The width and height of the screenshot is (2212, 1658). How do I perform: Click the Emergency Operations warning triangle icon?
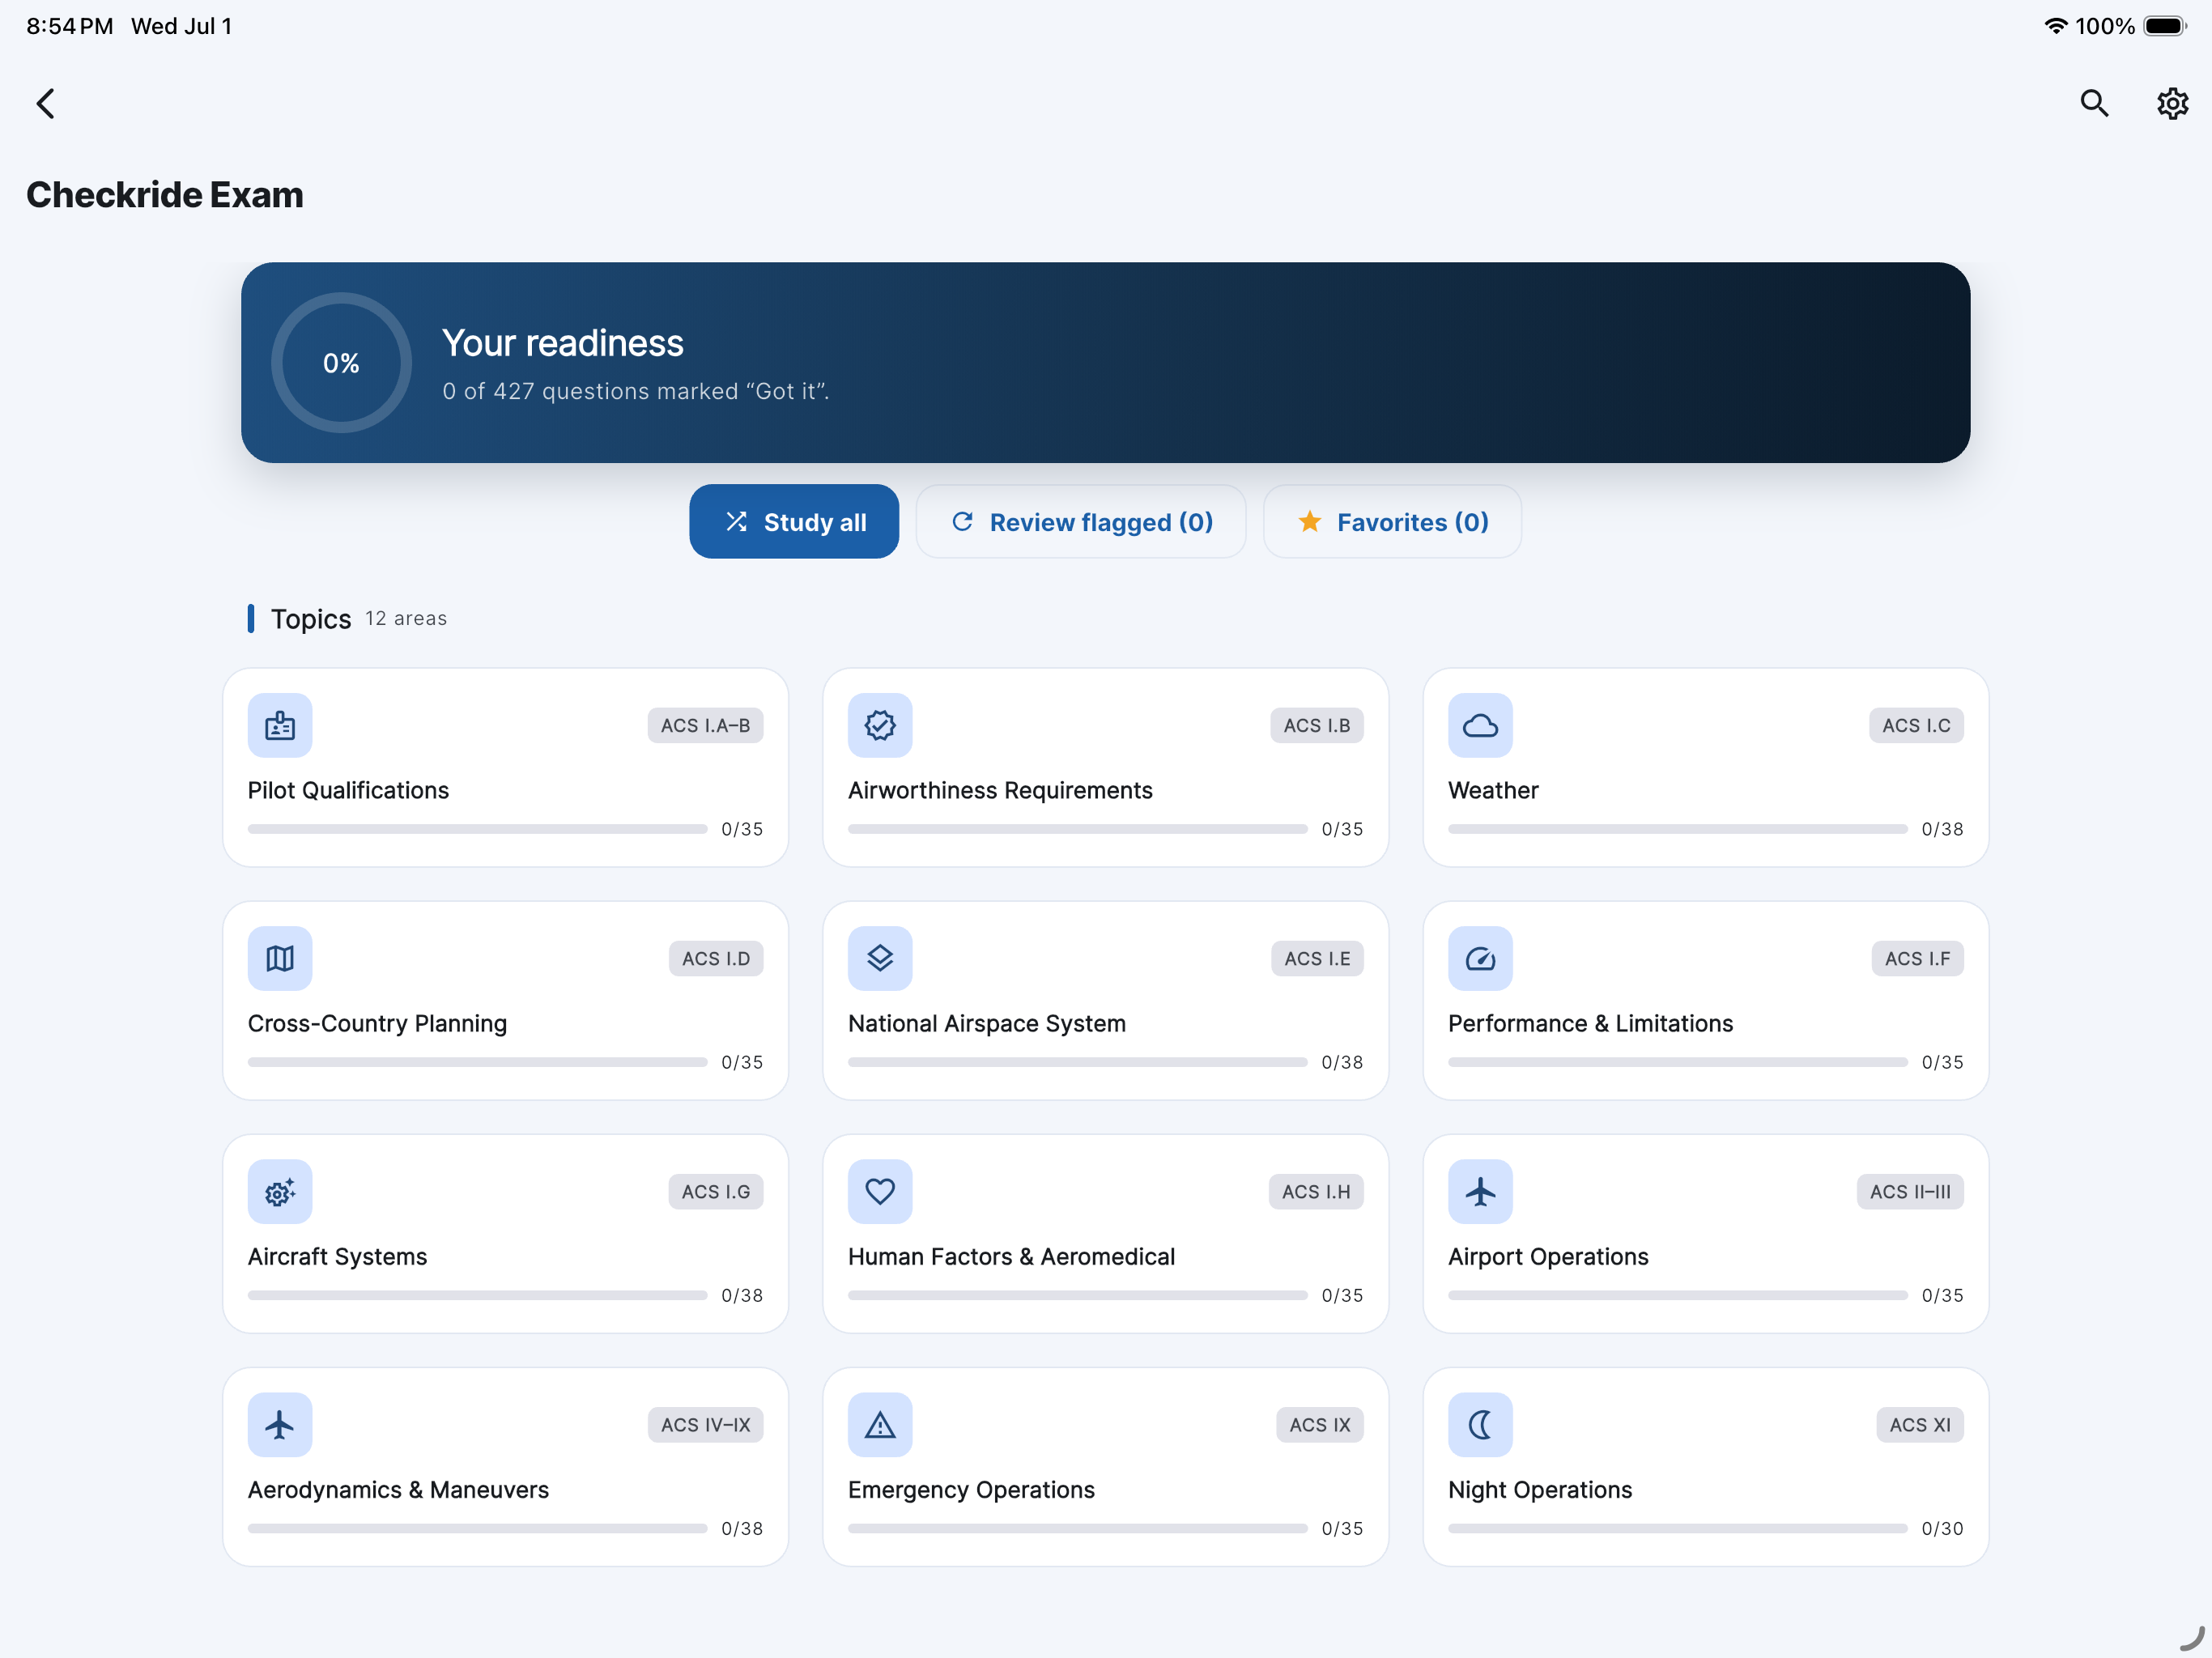click(880, 1424)
